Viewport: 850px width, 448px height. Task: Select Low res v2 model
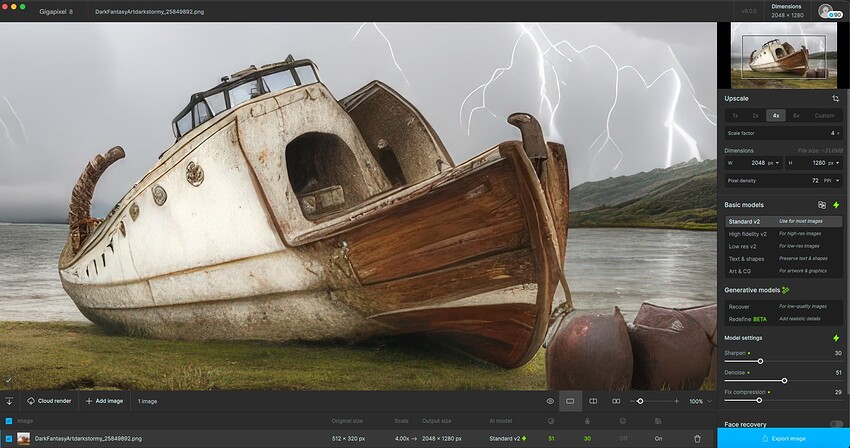coord(784,246)
